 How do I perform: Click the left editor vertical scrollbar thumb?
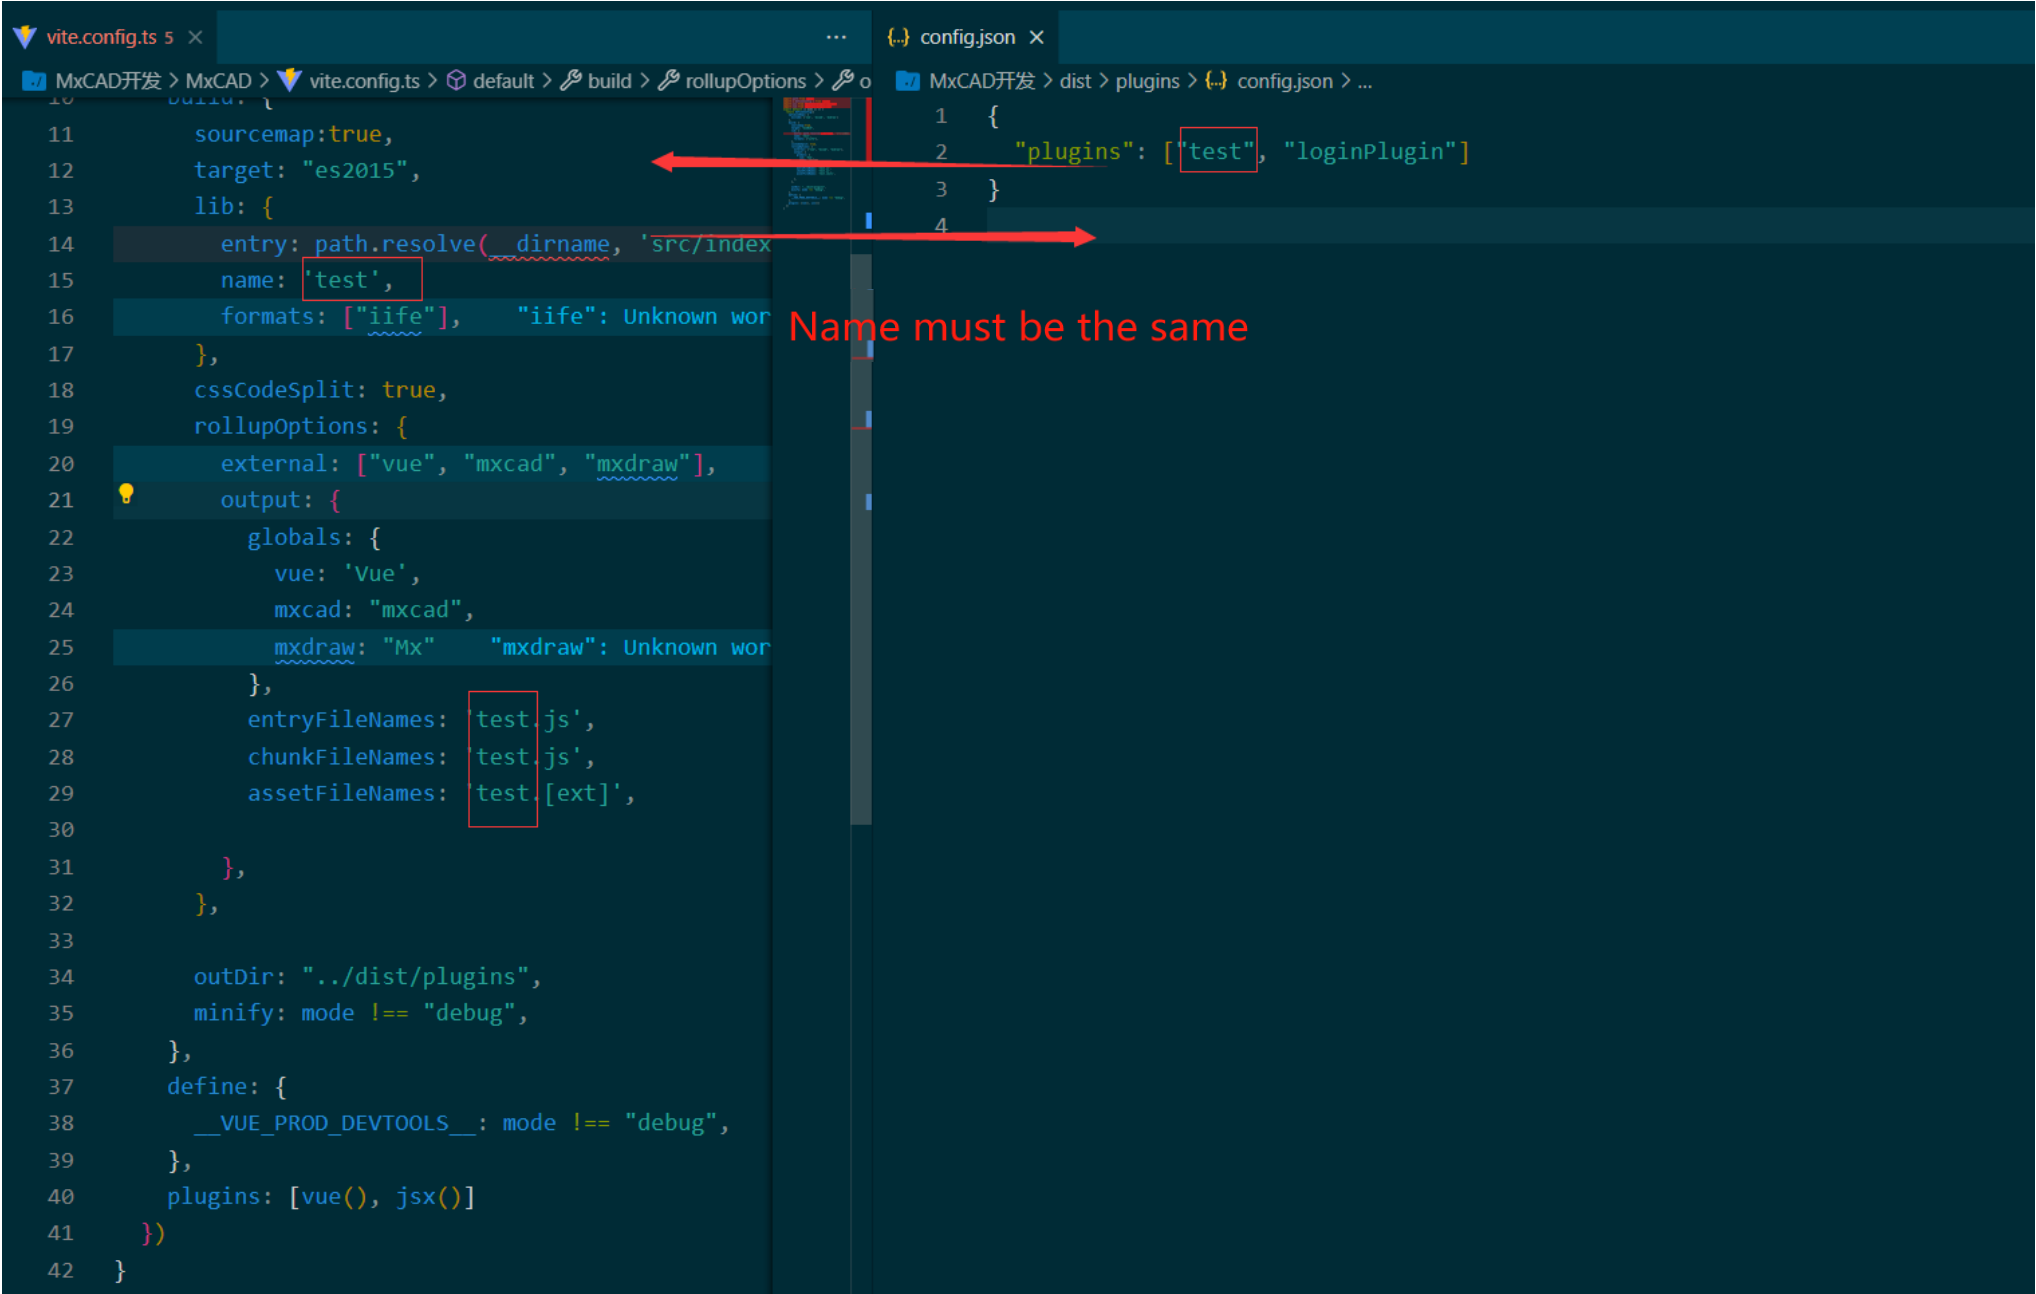click(860, 540)
